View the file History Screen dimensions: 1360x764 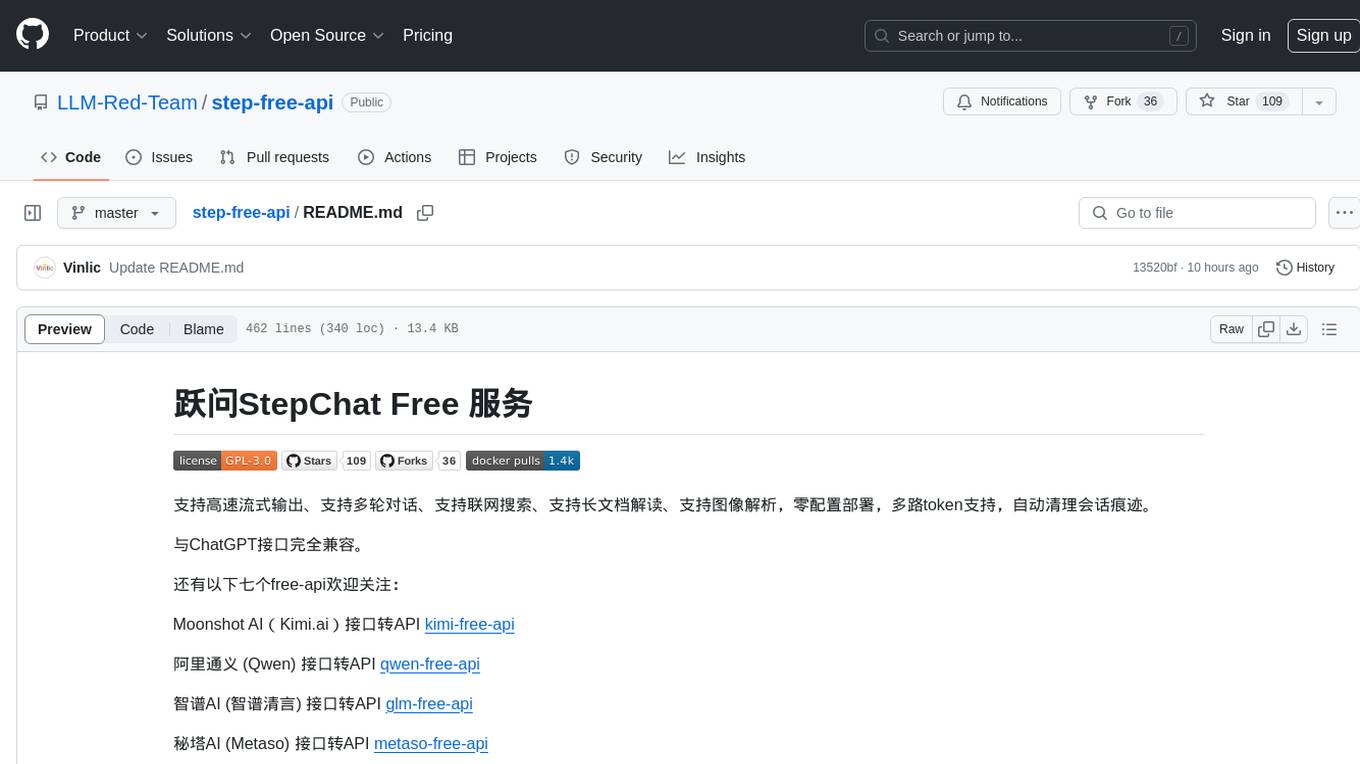(x=1305, y=268)
